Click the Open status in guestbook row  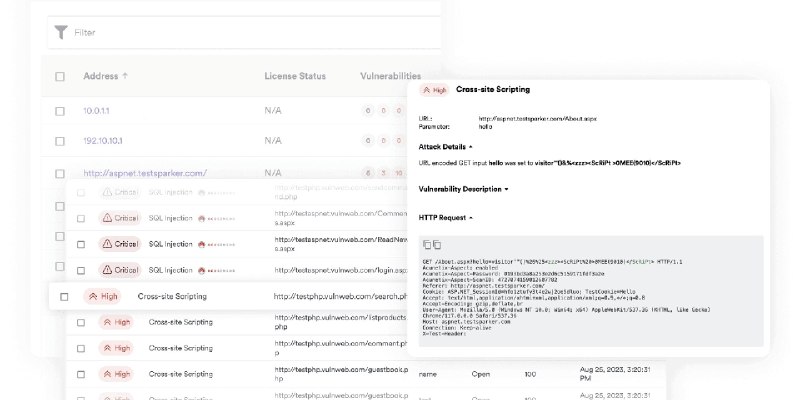[481, 374]
